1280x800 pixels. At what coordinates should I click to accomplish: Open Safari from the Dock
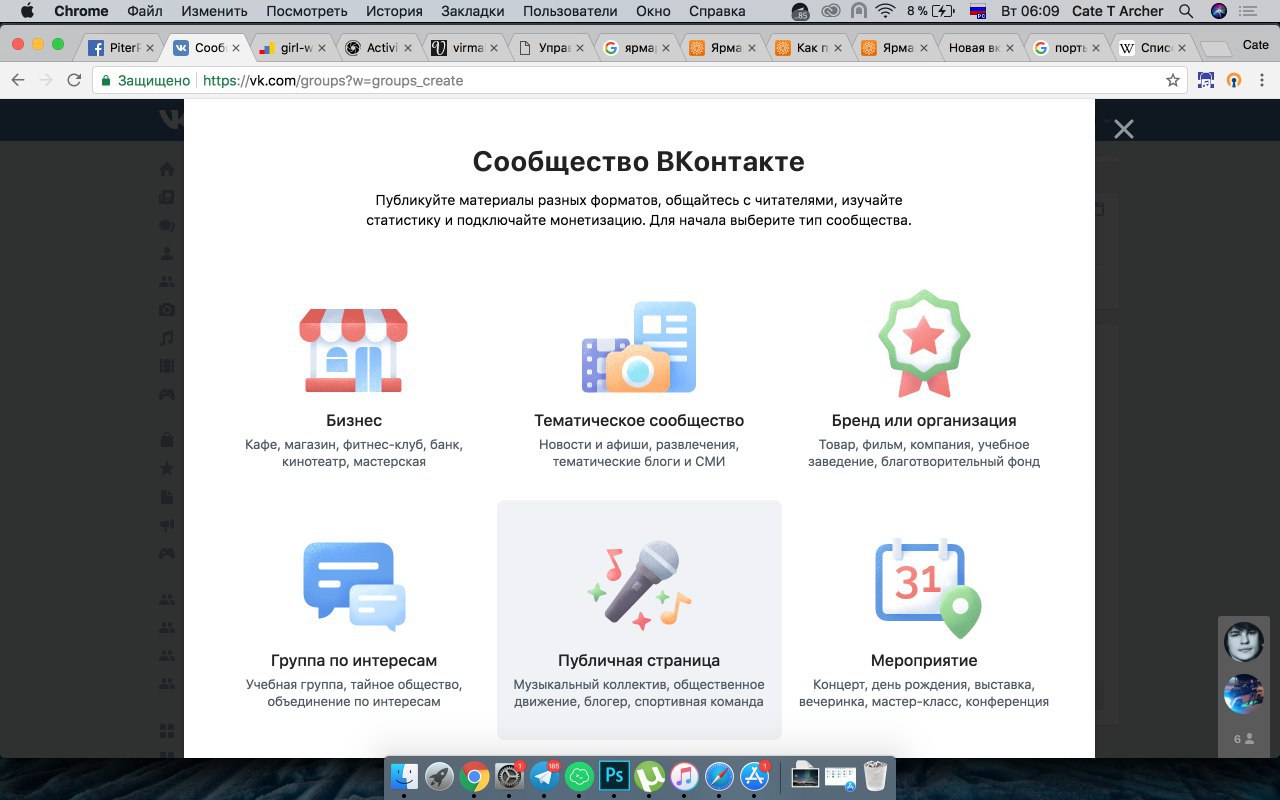pos(719,776)
